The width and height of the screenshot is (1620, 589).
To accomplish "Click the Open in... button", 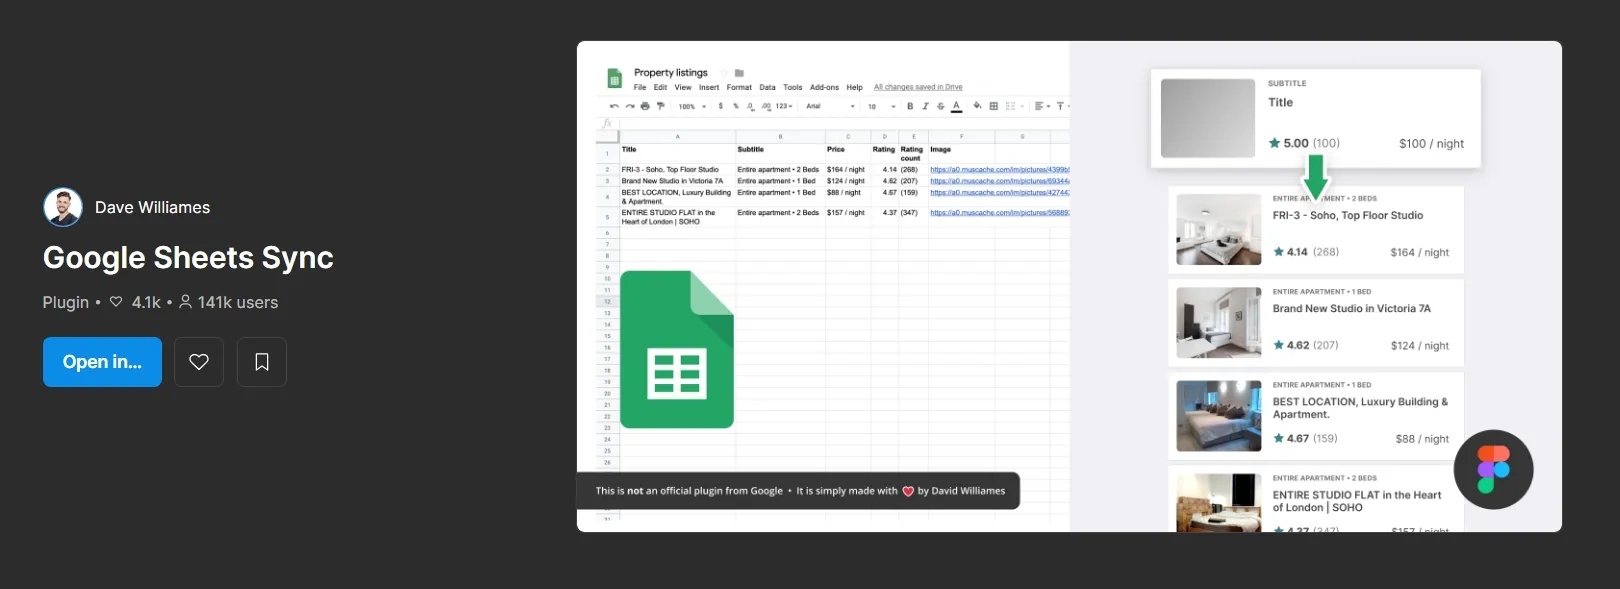I will [102, 362].
